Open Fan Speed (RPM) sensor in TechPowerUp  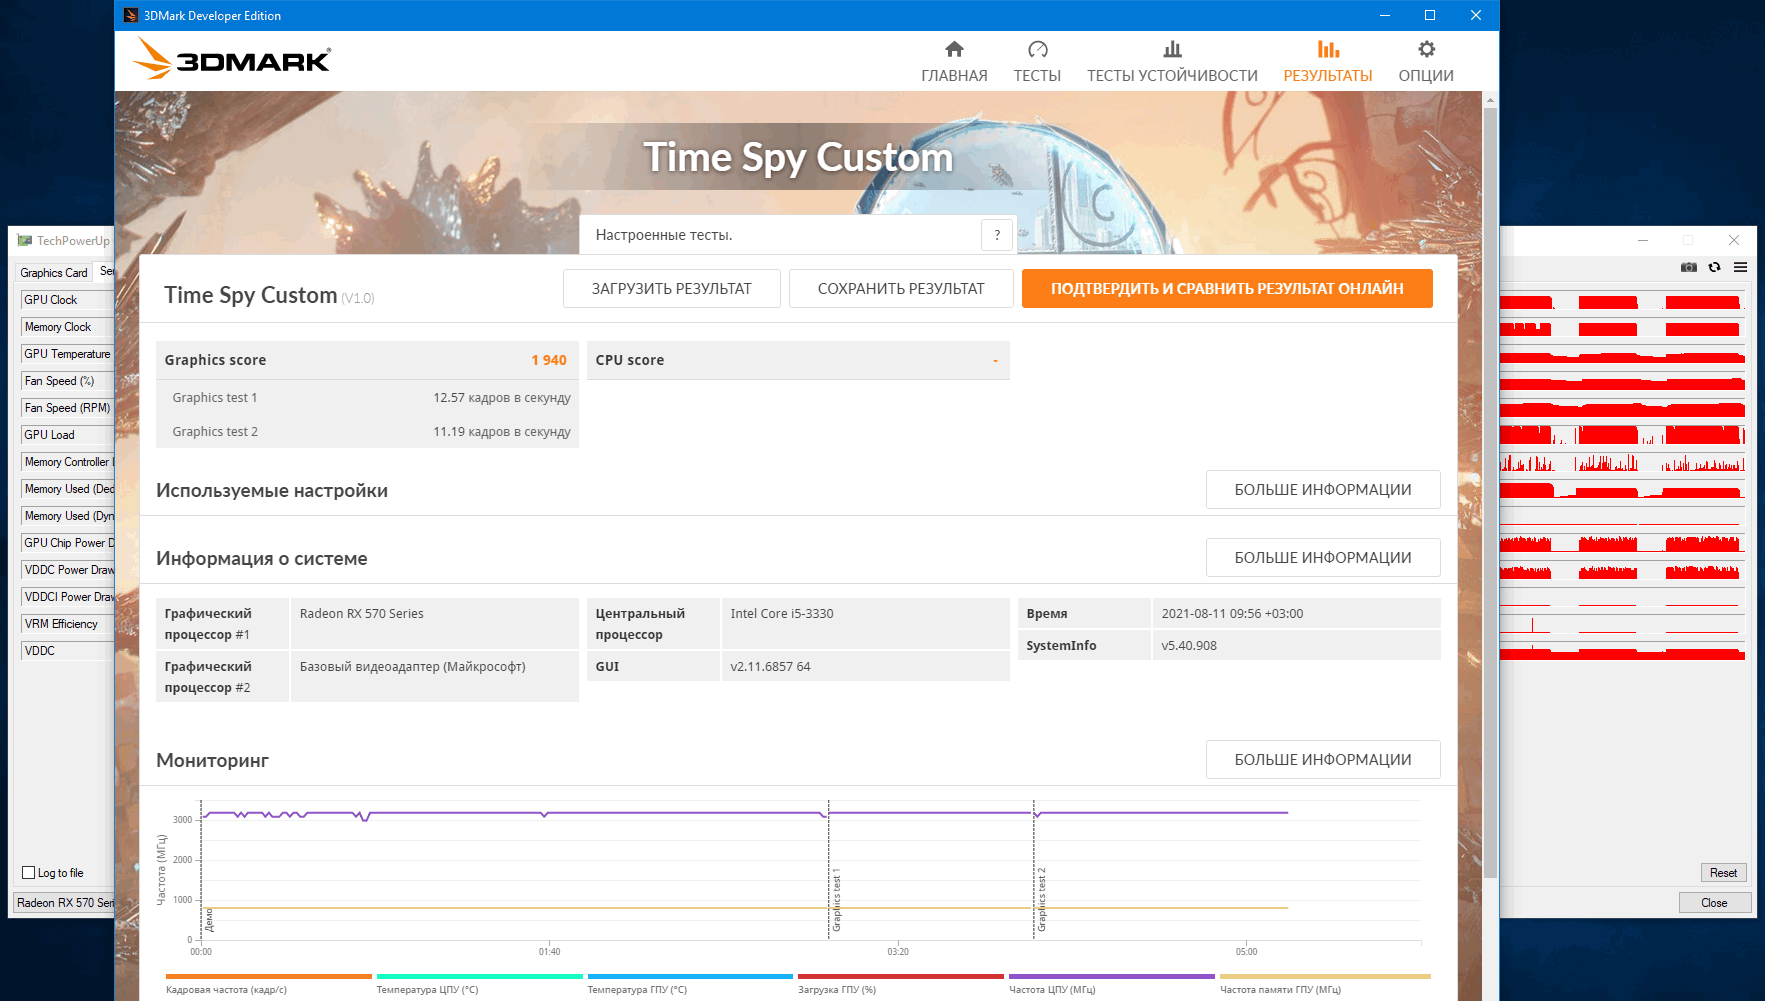67,408
